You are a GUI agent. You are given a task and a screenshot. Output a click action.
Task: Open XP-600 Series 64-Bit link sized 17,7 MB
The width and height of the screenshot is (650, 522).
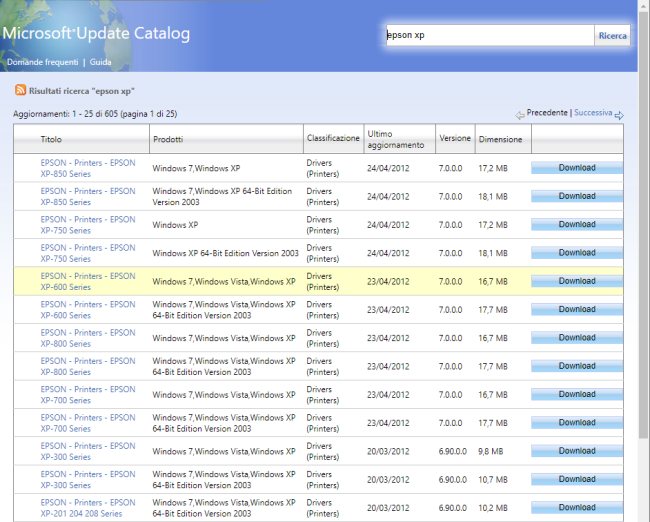88,310
